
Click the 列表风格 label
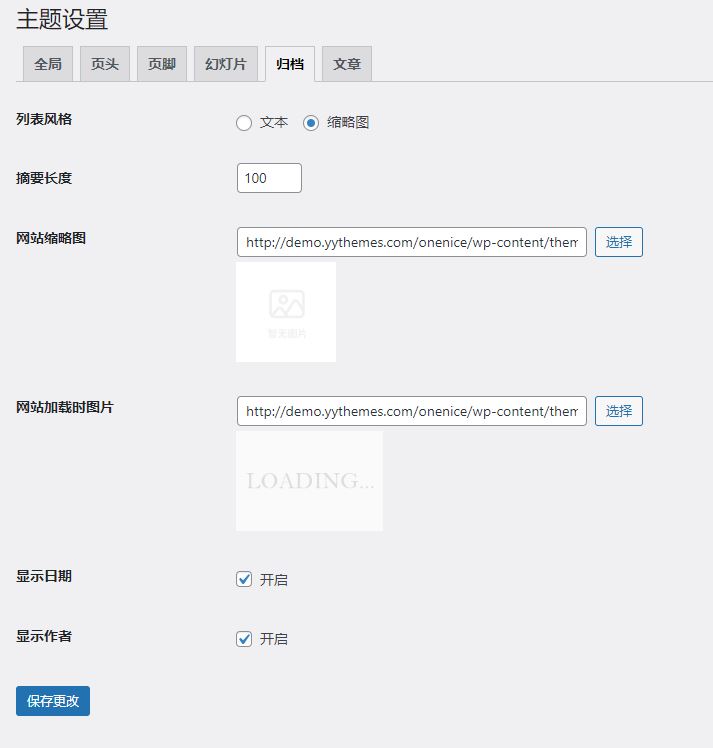44,119
